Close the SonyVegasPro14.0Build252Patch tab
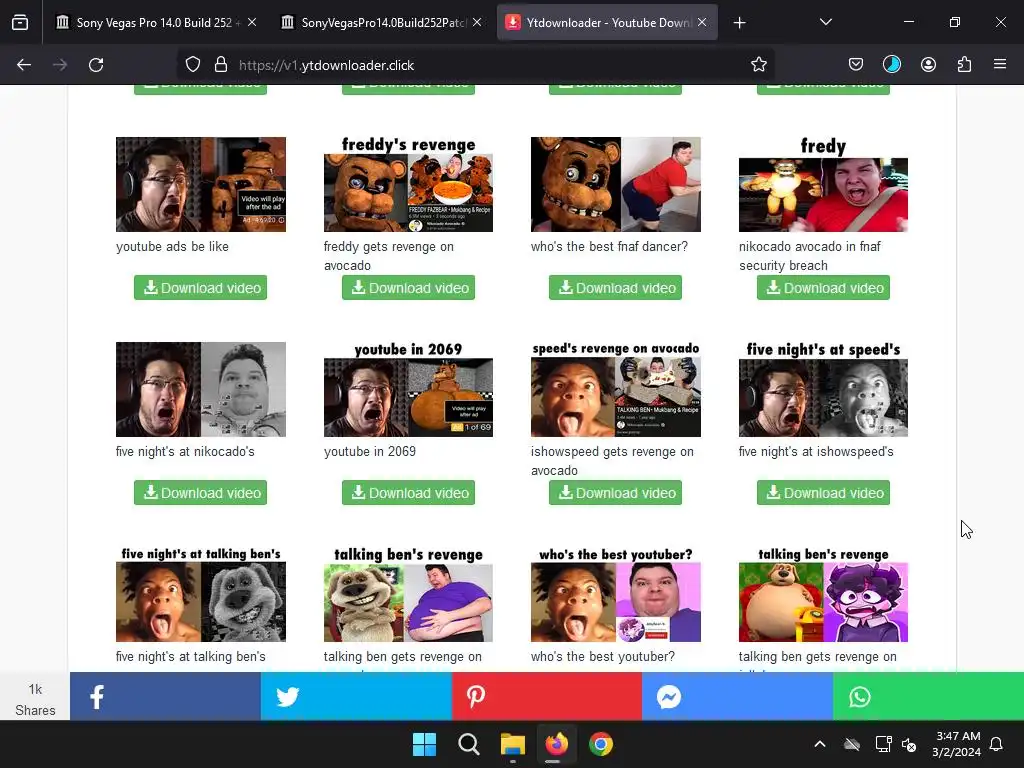Viewport: 1024px width, 768px height. click(477, 23)
